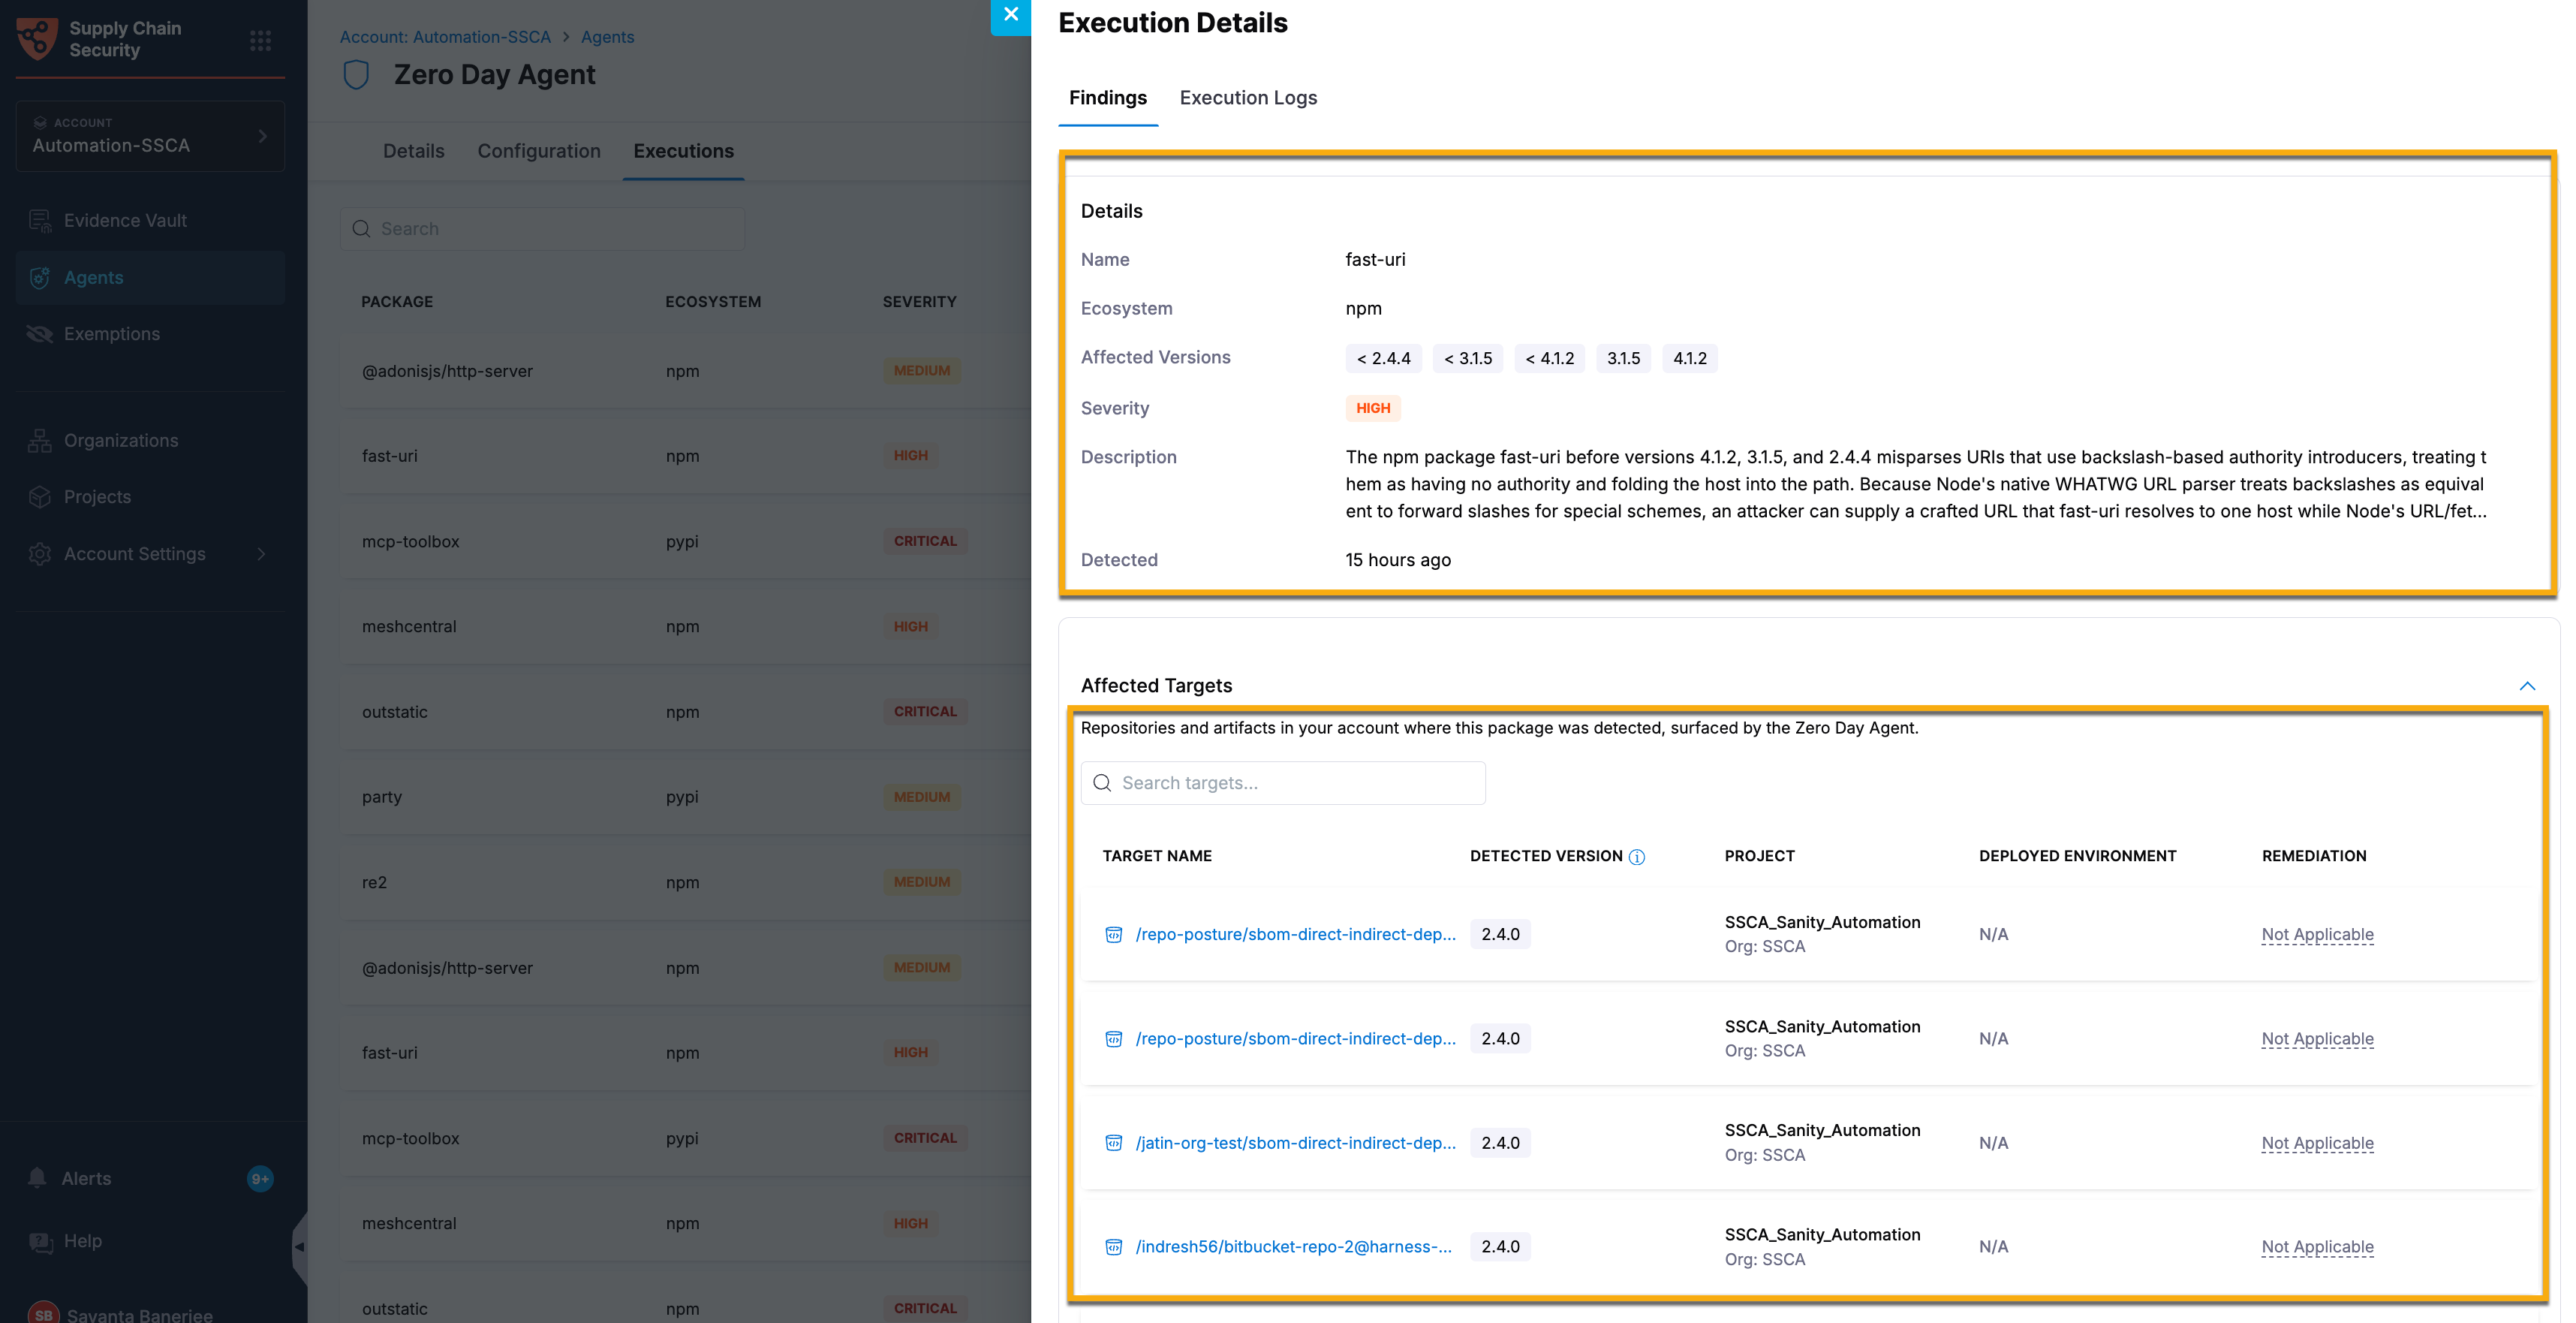
Task: Click the Organizations sidebar icon
Action: [40, 440]
